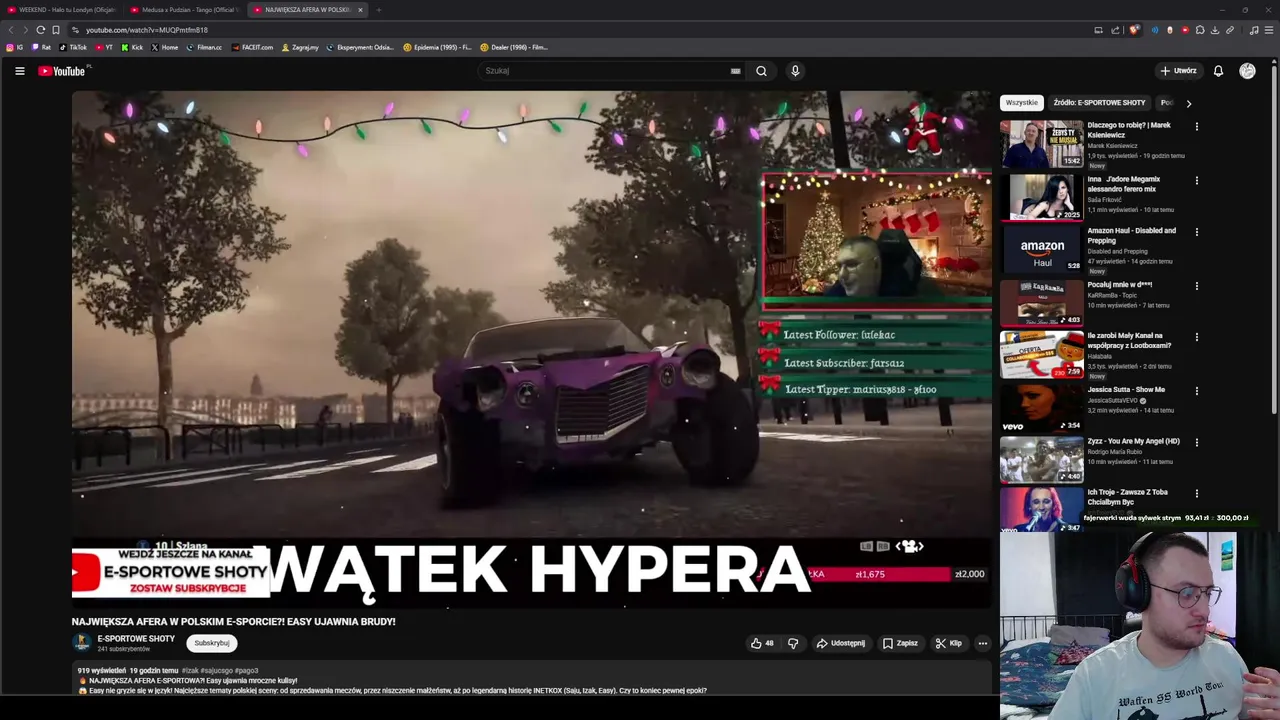
Task: Like the video with thumbs up
Action: [762, 643]
